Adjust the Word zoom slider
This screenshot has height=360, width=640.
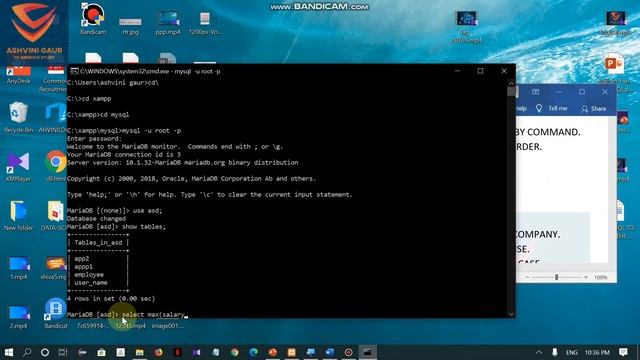(556, 277)
